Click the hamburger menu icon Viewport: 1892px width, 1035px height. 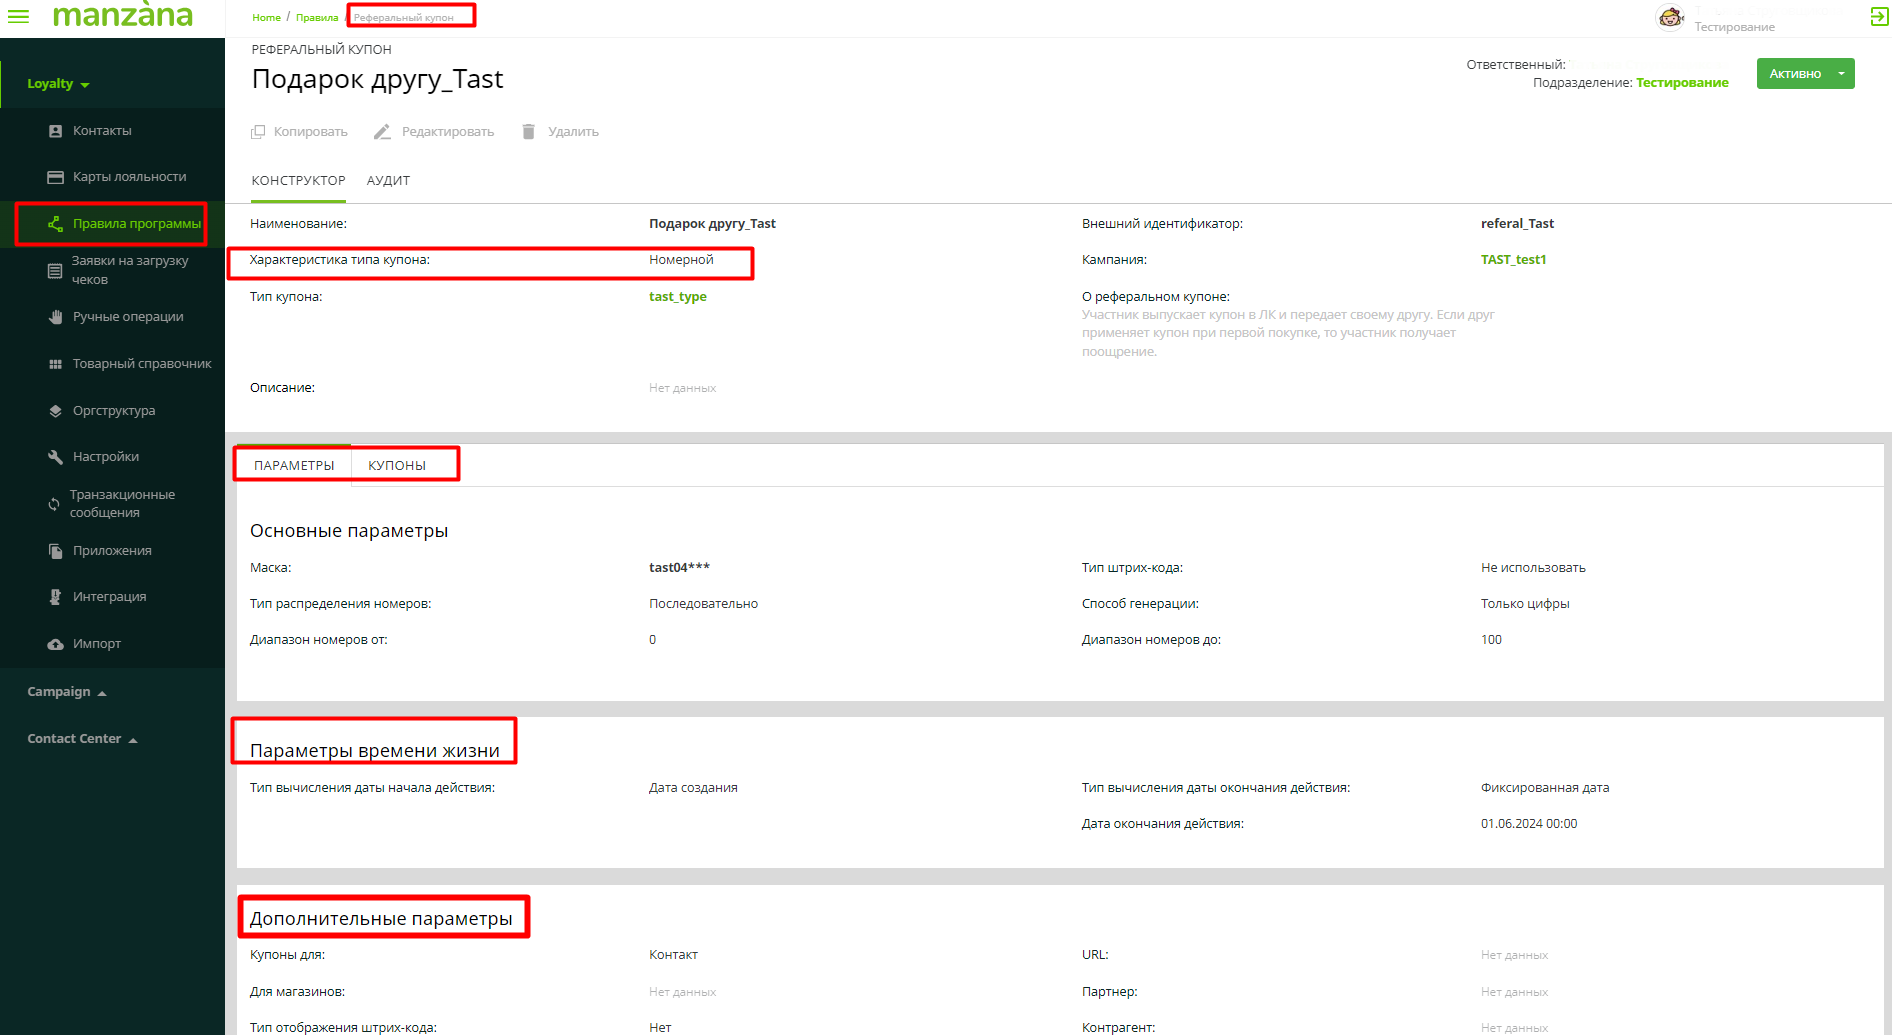[x=18, y=16]
